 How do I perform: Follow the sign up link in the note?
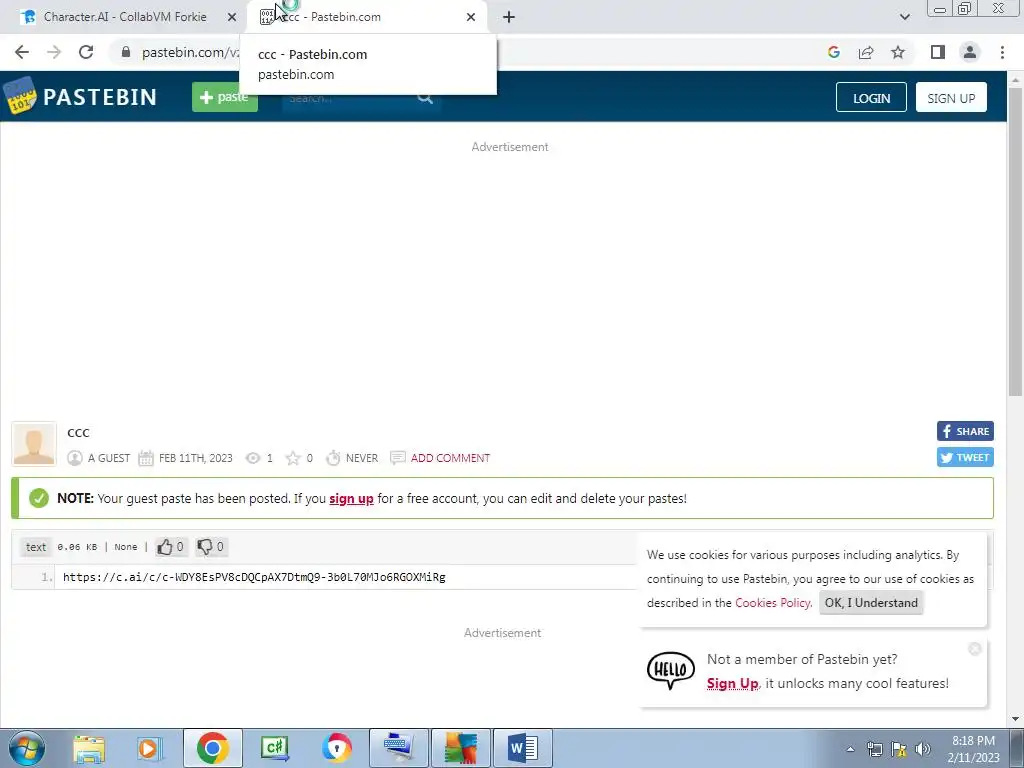pos(351,498)
